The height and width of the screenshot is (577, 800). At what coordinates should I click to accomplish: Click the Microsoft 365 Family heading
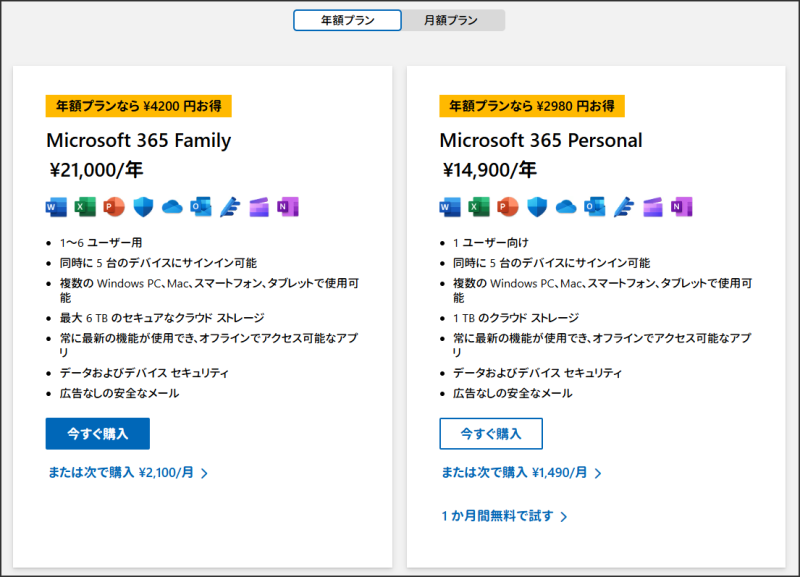[139, 140]
